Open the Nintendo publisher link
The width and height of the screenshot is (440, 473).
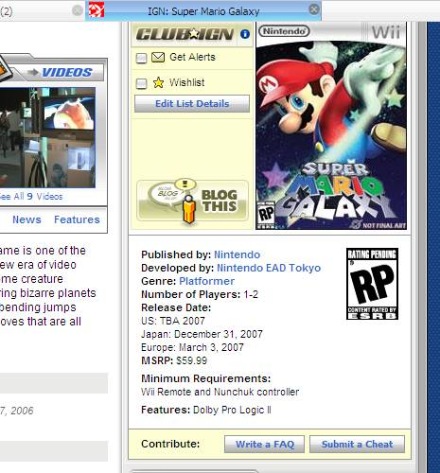pos(237,255)
